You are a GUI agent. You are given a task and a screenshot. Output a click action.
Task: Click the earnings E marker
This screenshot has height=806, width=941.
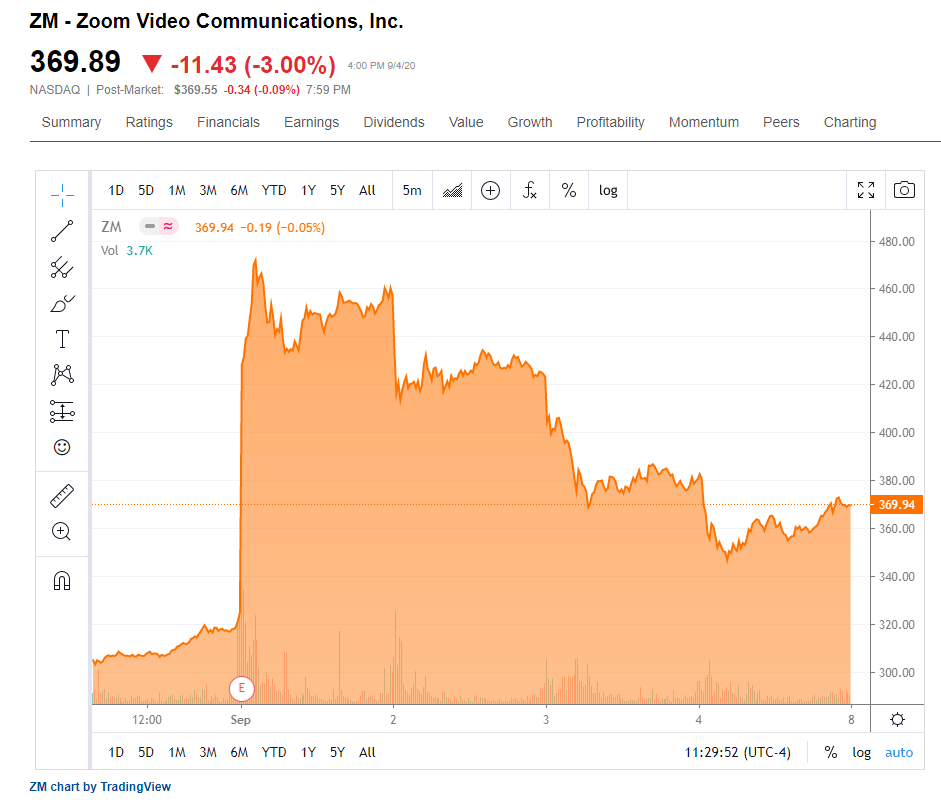242,688
